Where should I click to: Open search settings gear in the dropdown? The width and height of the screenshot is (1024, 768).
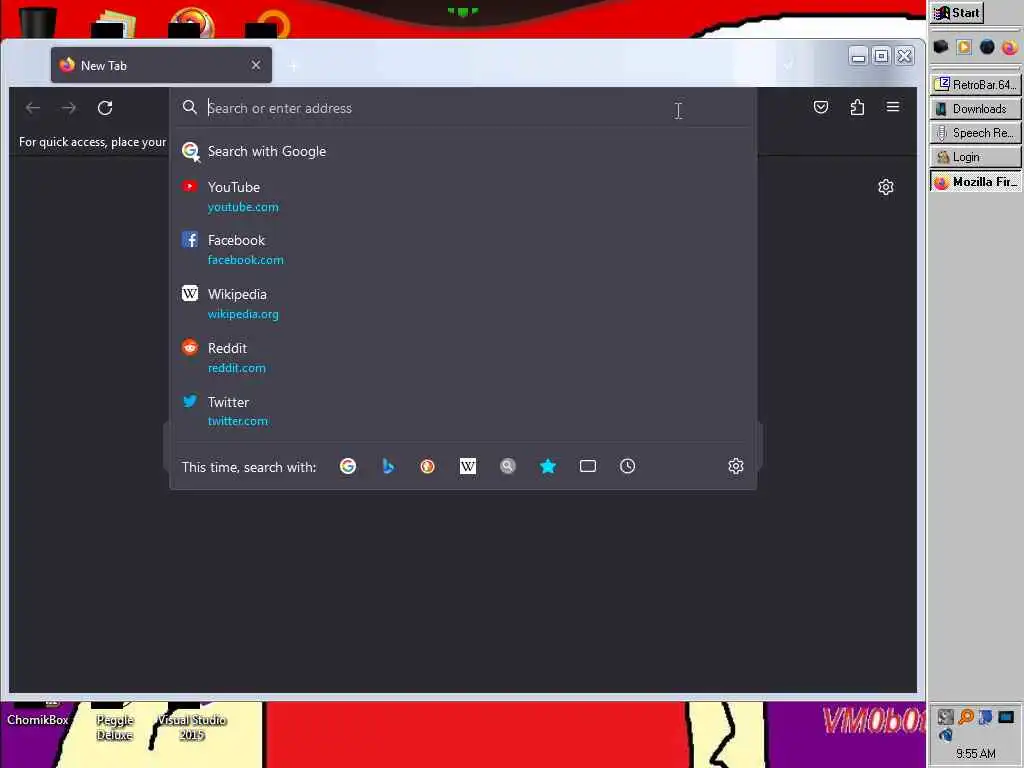tap(736, 466)
